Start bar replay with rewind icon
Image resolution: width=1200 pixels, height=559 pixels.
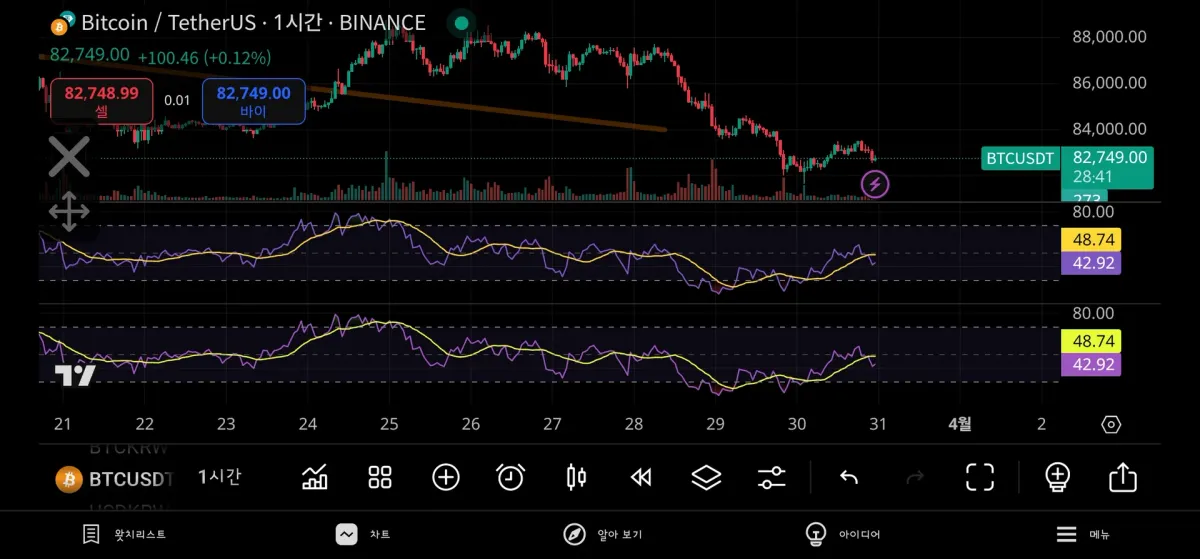[641, 477]
